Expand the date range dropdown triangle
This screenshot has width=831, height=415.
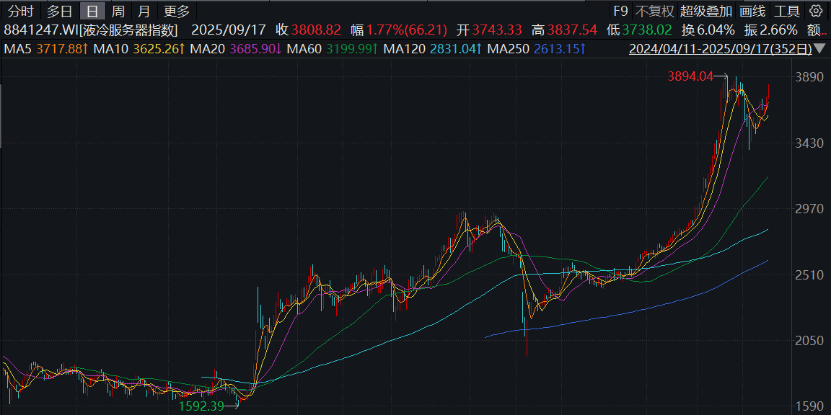pyautogui.click(x=822, y=50)
